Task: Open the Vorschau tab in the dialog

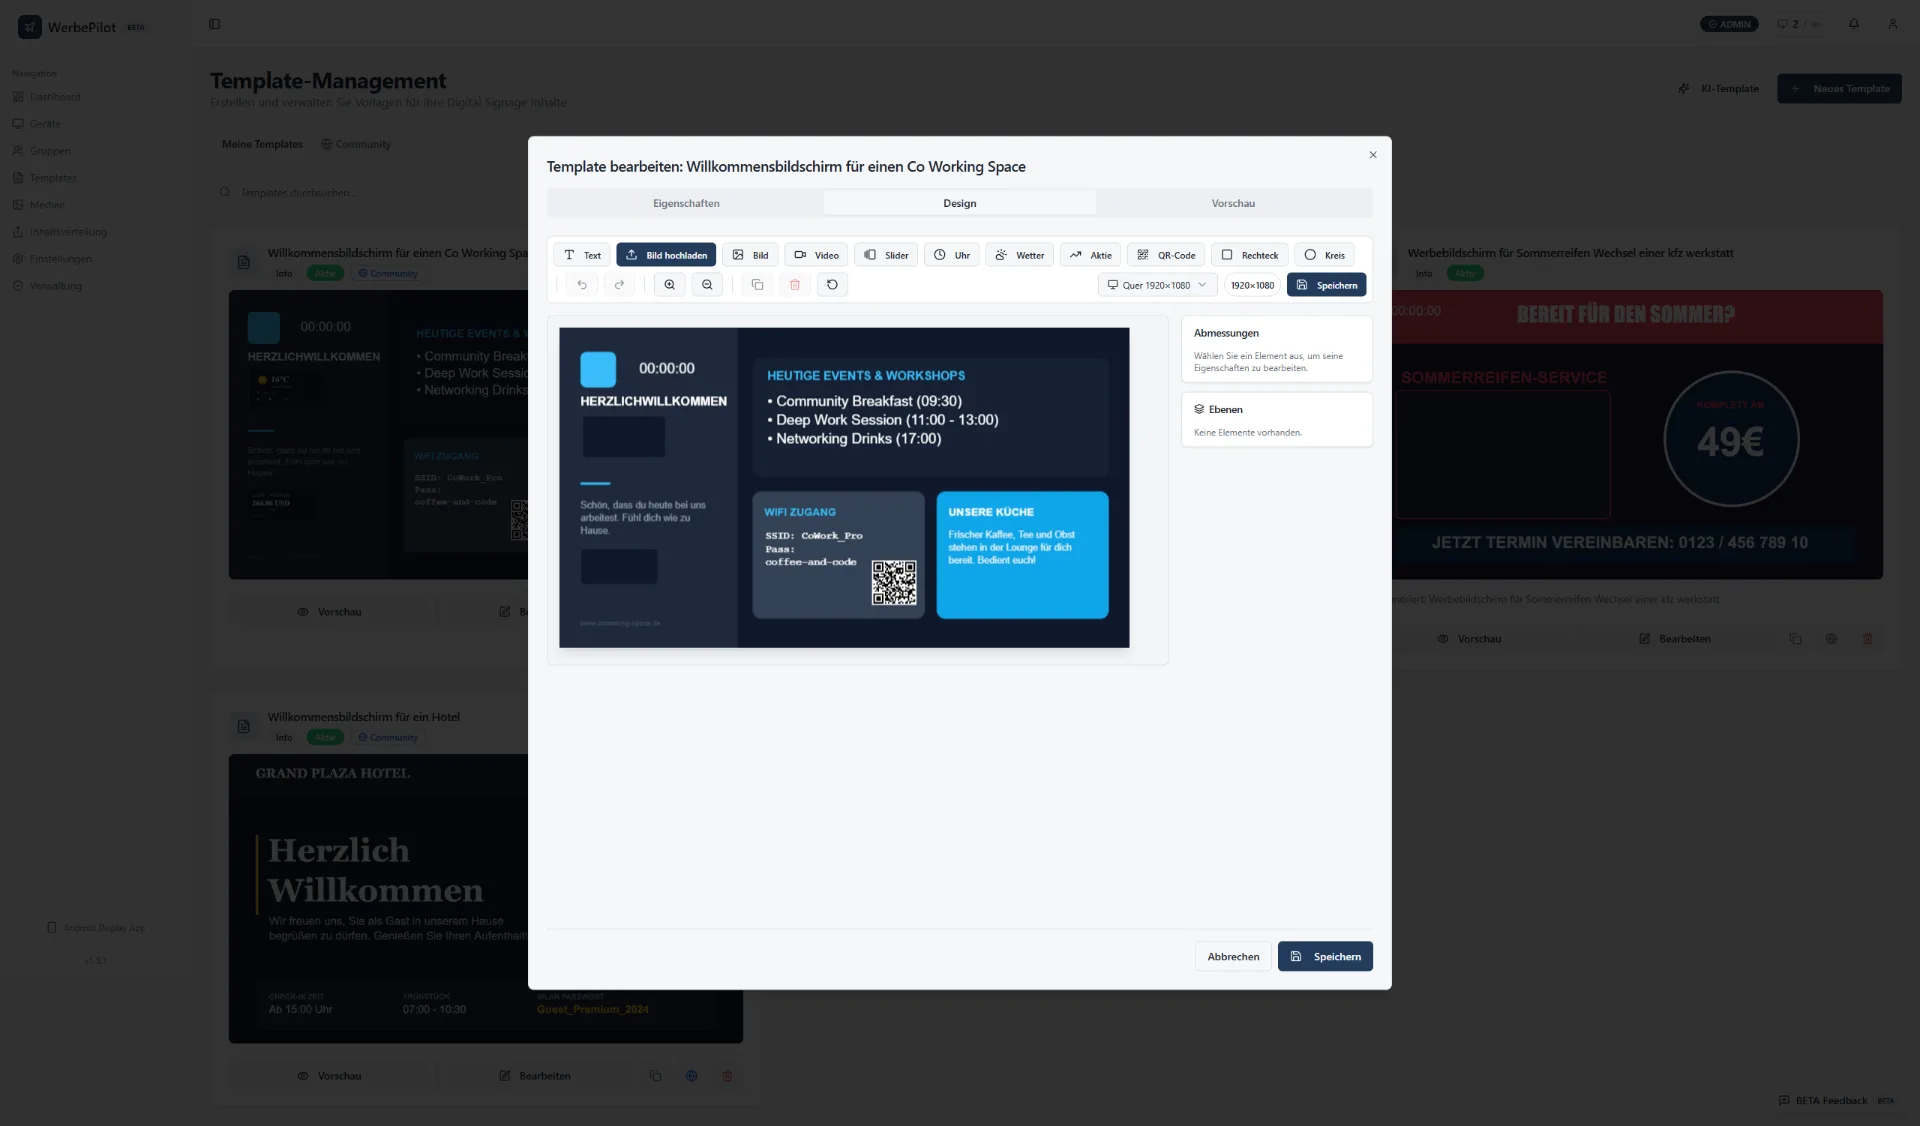Action: click(1233, 203)
